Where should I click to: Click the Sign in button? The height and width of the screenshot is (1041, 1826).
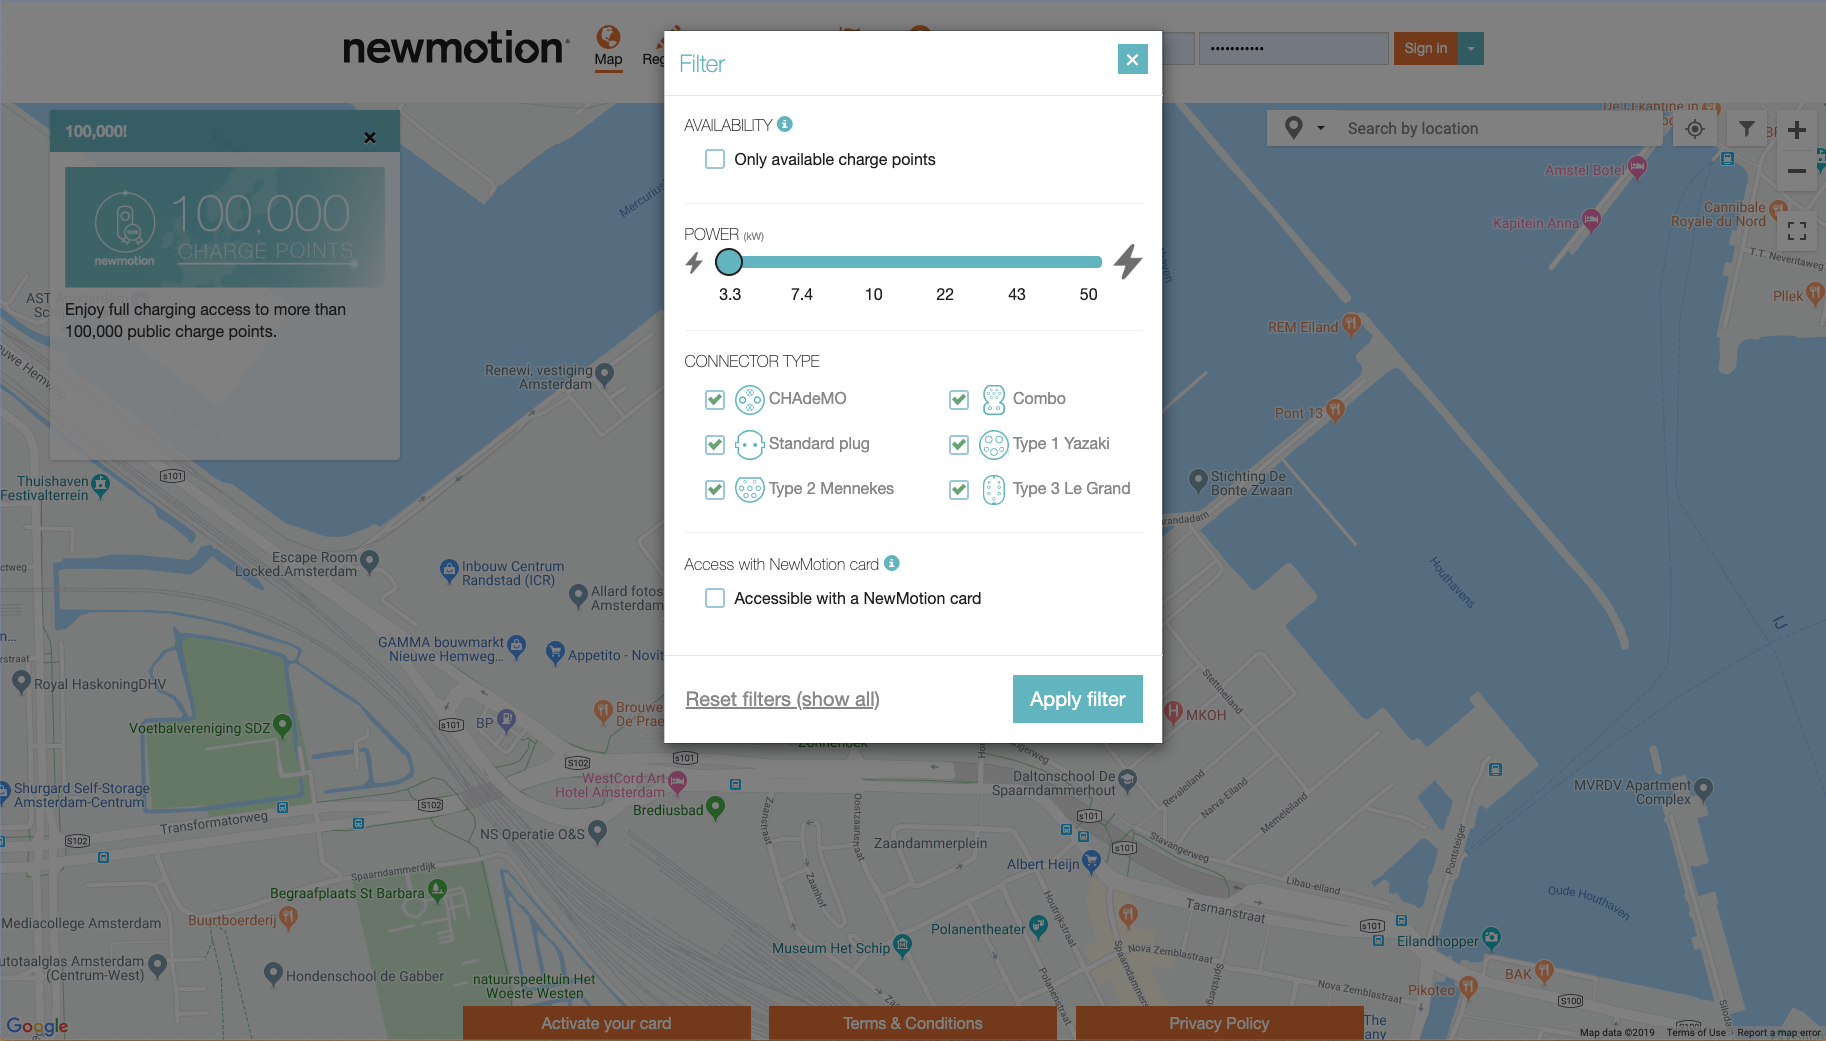coord(1425,48)
